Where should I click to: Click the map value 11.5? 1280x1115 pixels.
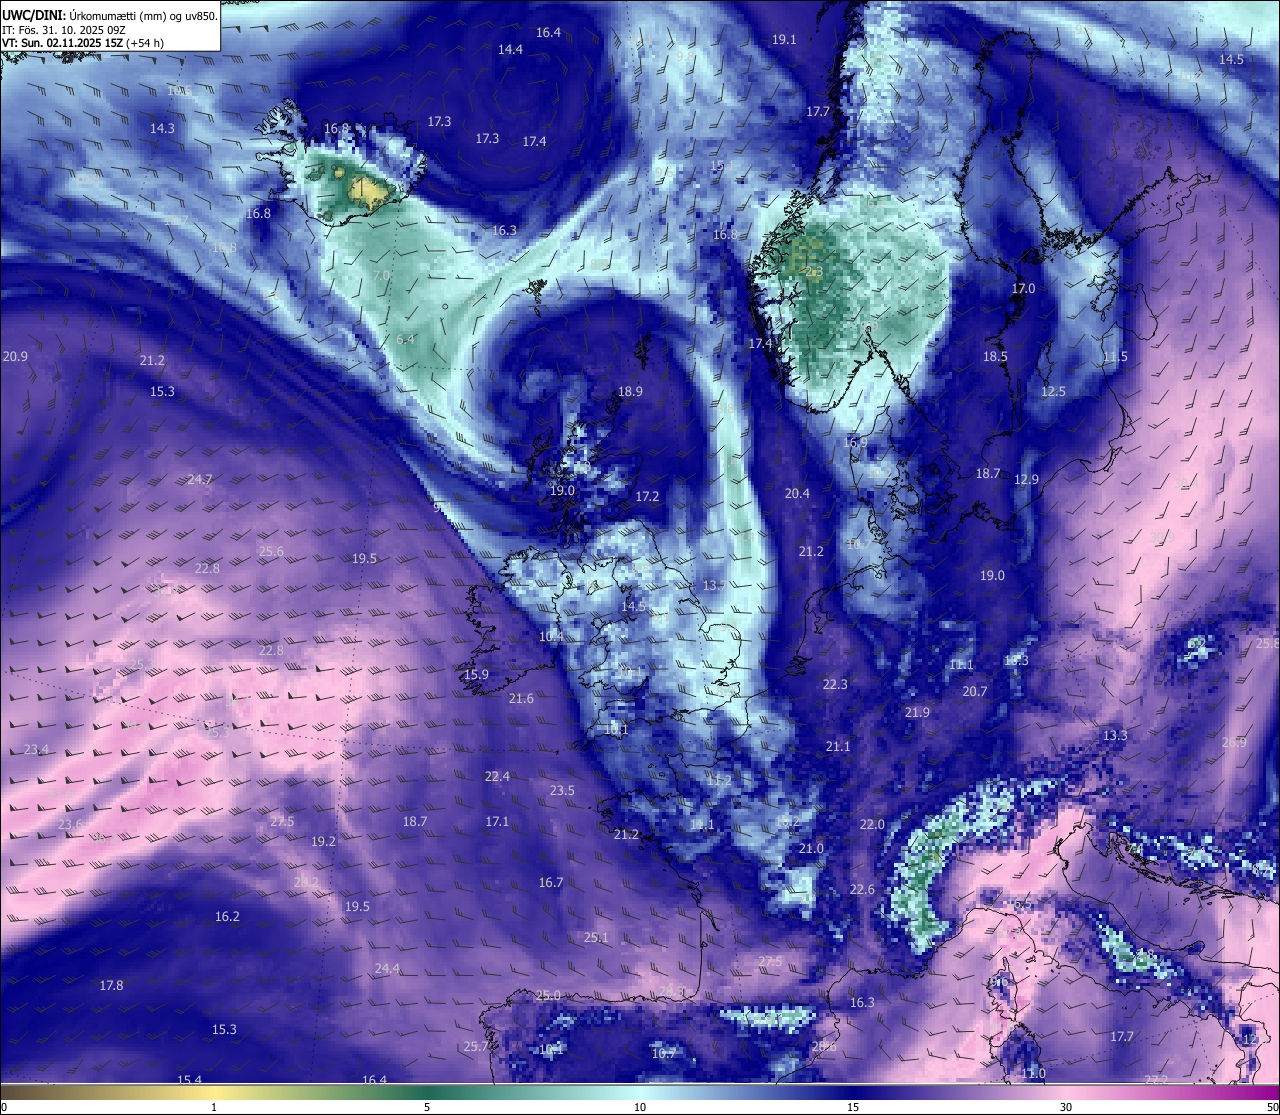coord(1115,356)
